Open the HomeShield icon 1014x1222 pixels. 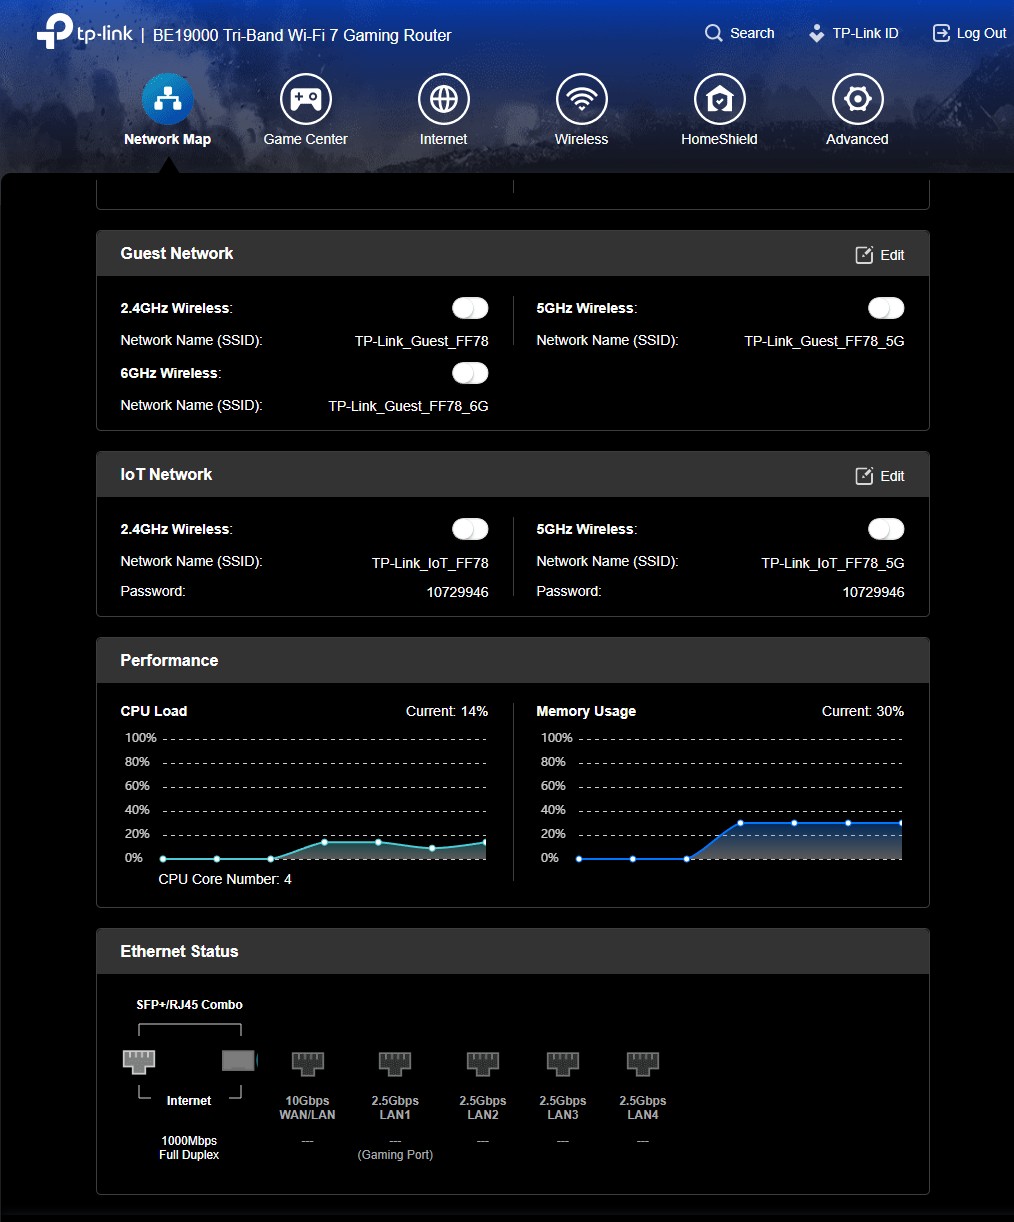pos(719,99)
